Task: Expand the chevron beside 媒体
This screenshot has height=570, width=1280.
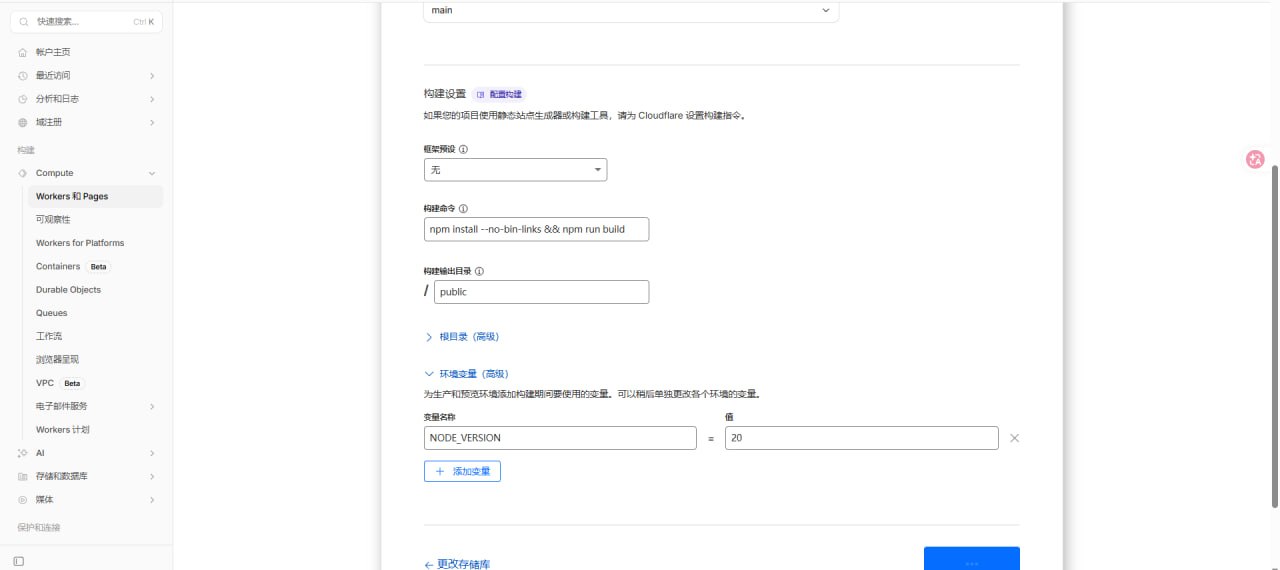Action: click(152, 499)
